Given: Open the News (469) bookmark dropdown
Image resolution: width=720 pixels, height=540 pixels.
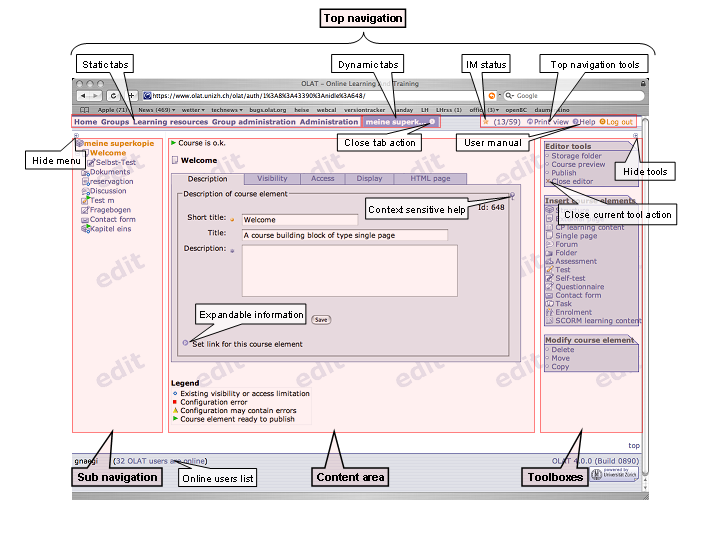Looking at the screenshot, I should coord(157,110).
